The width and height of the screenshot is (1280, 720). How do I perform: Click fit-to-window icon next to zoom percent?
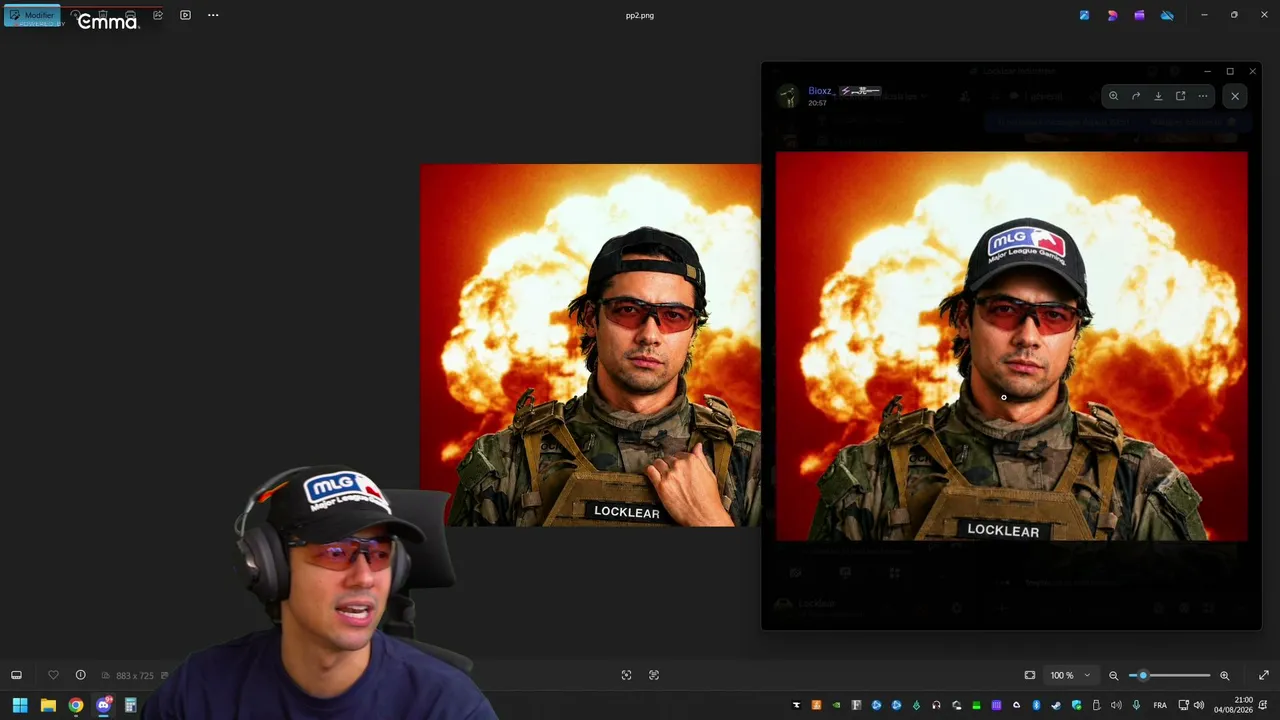1030,675
